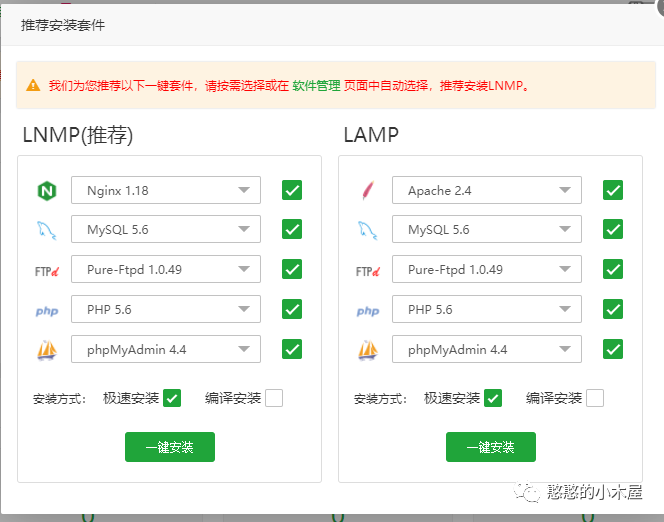Click the MySQL dolphin icon in LNMP
The height and width of the screenshot is (522, 664).
[x=47, y=230]
